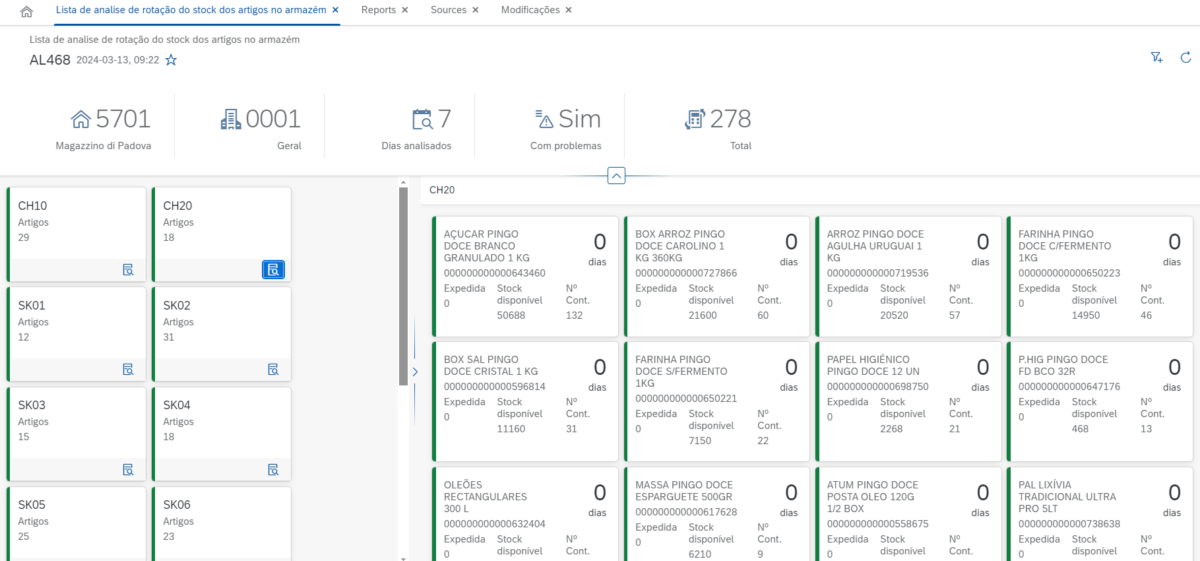
Task: Select the SK05 area card
Action: click(x=77, y=520)
